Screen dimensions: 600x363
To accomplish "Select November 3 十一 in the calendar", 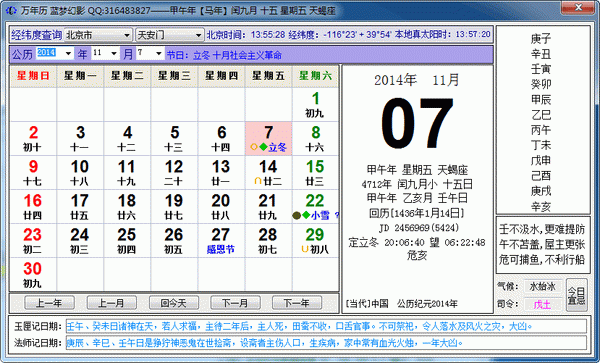I will [x=80, y=138].
